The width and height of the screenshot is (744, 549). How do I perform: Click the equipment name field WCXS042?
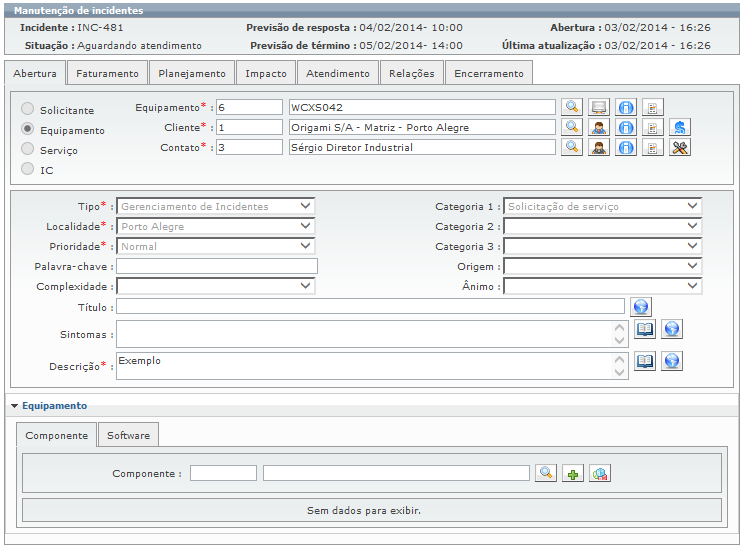tap(422, 107)
